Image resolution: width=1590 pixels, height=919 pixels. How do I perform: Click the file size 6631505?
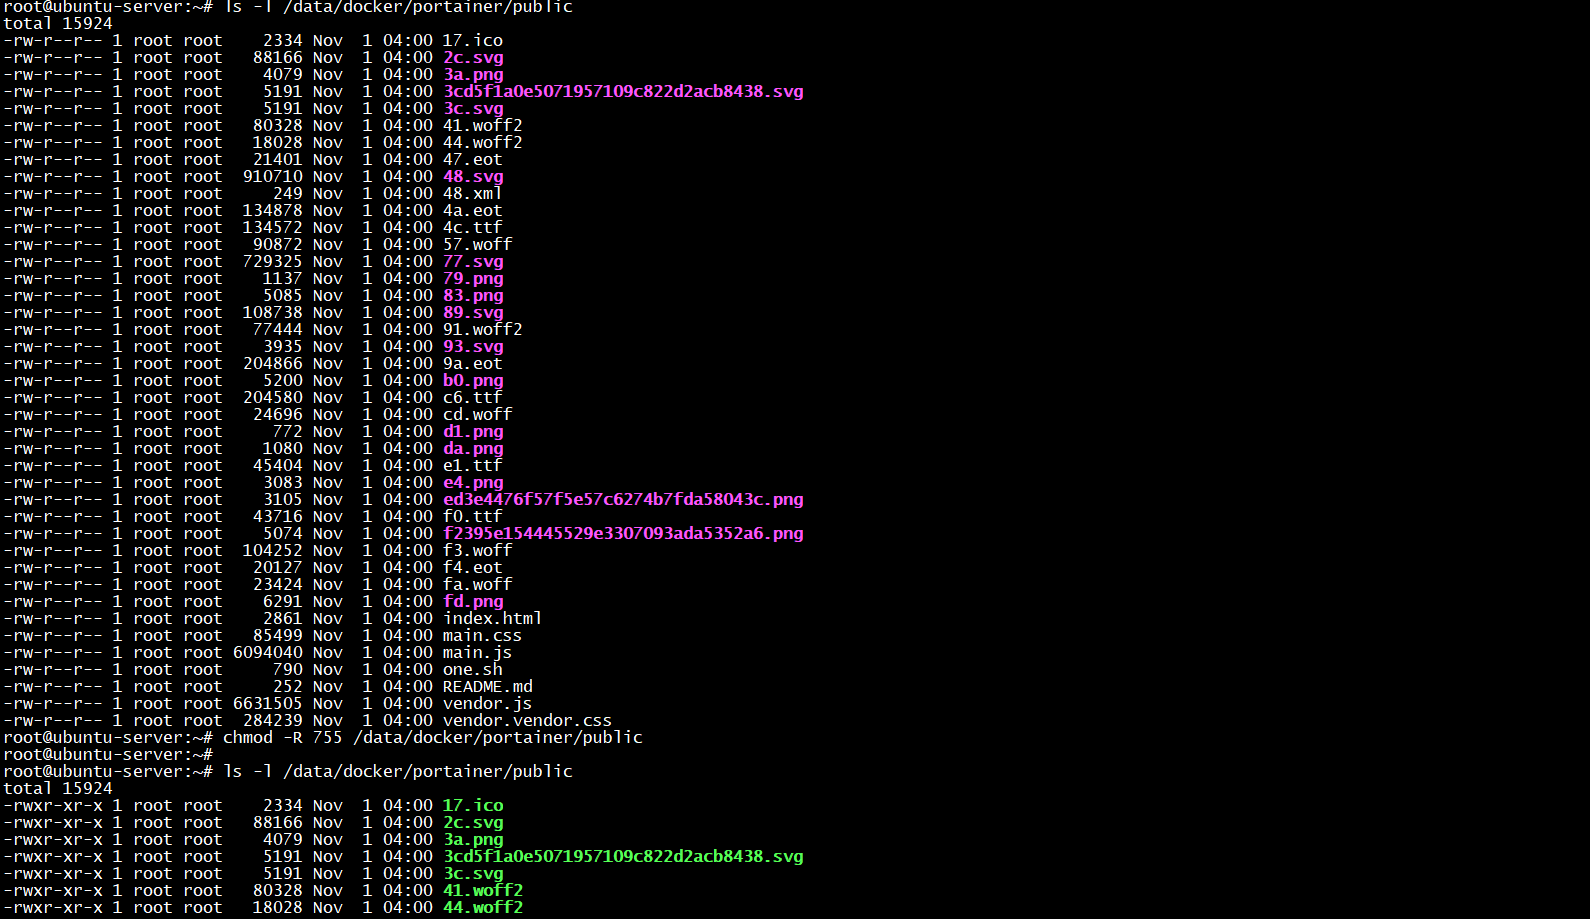click(268, 703)
